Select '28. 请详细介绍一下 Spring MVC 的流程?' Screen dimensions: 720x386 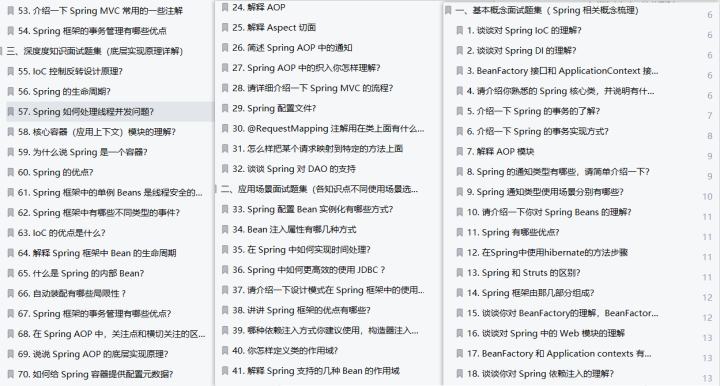(313, 88)
